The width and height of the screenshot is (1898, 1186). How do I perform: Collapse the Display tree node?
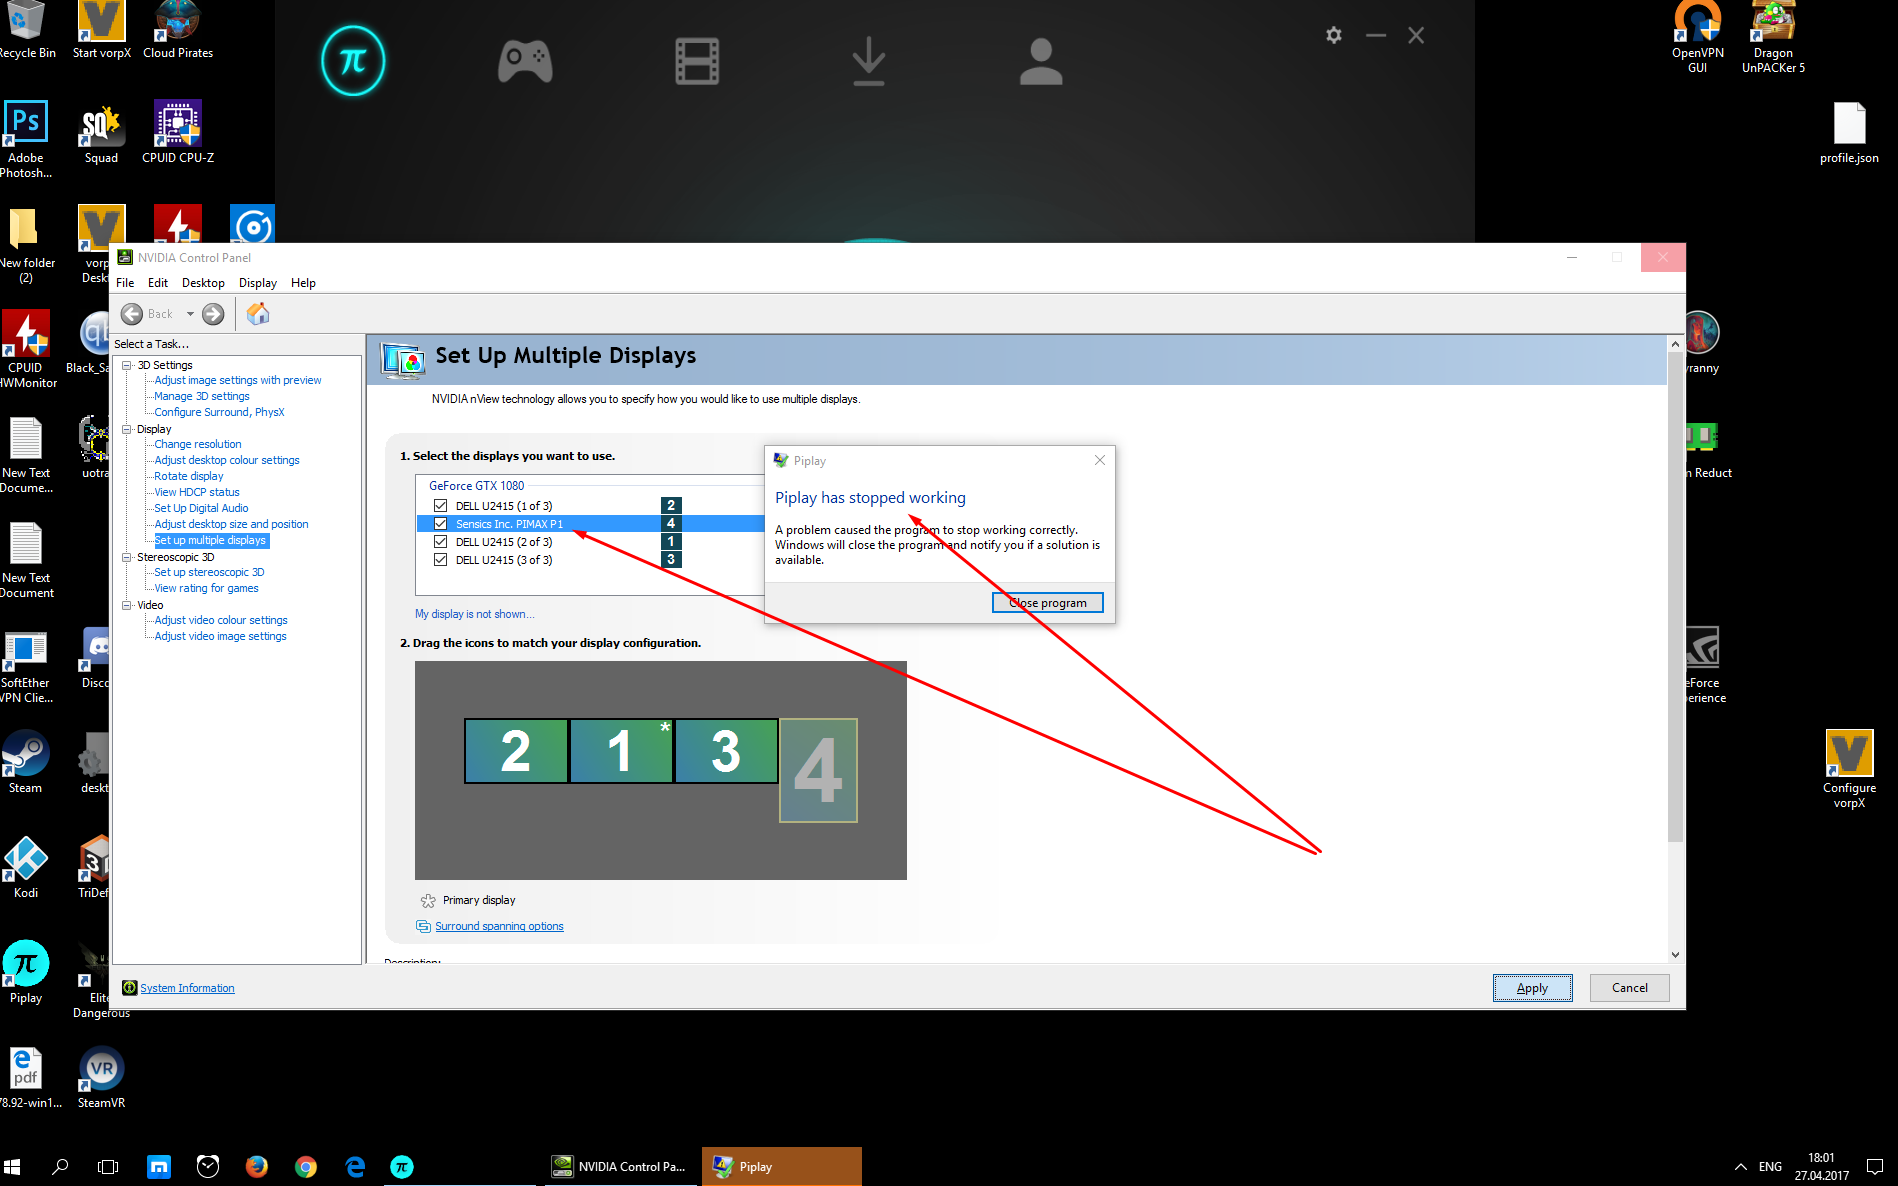pyautogui.click(x=127, y=429)
